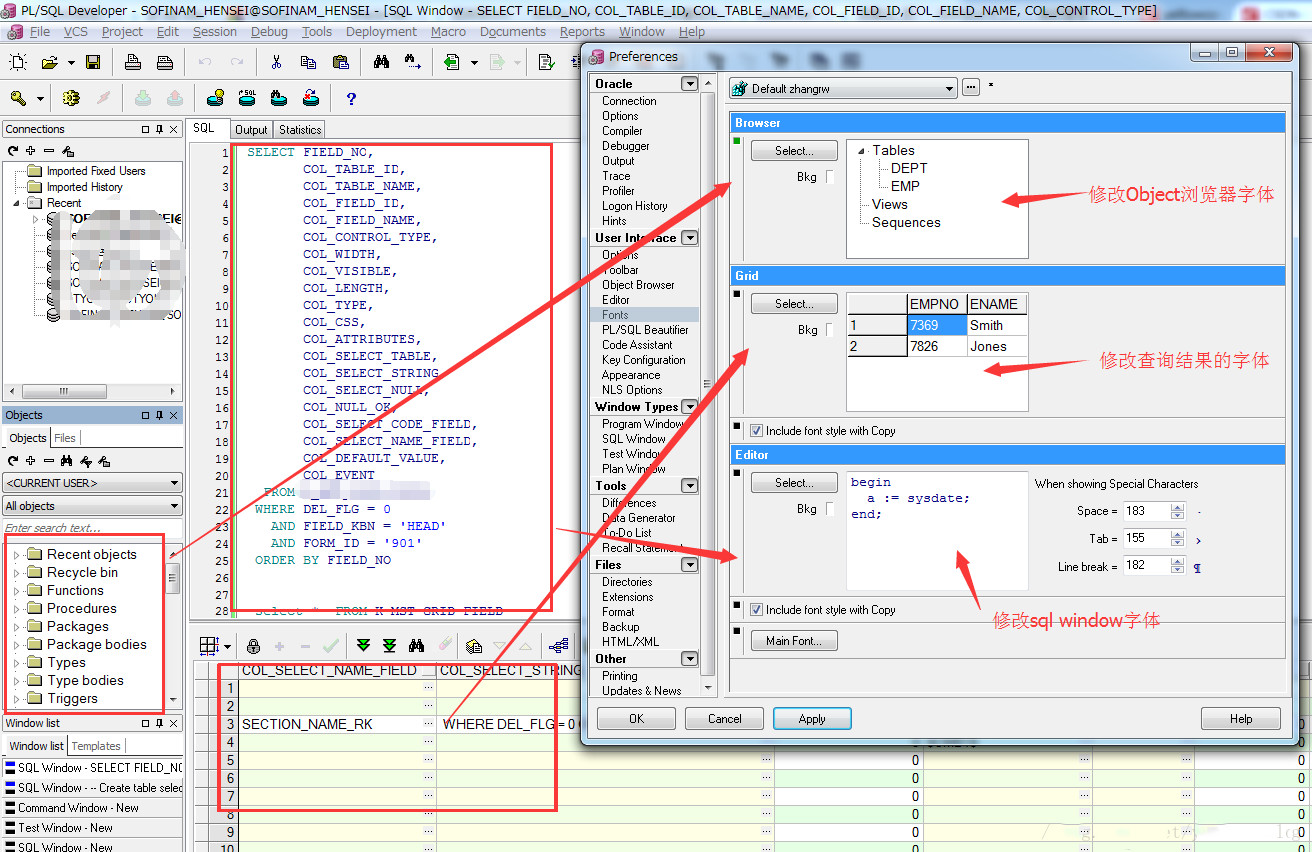Click the Print icon in toolbar
This screenshot has width=1312, height=852.
tap(133, 62)
